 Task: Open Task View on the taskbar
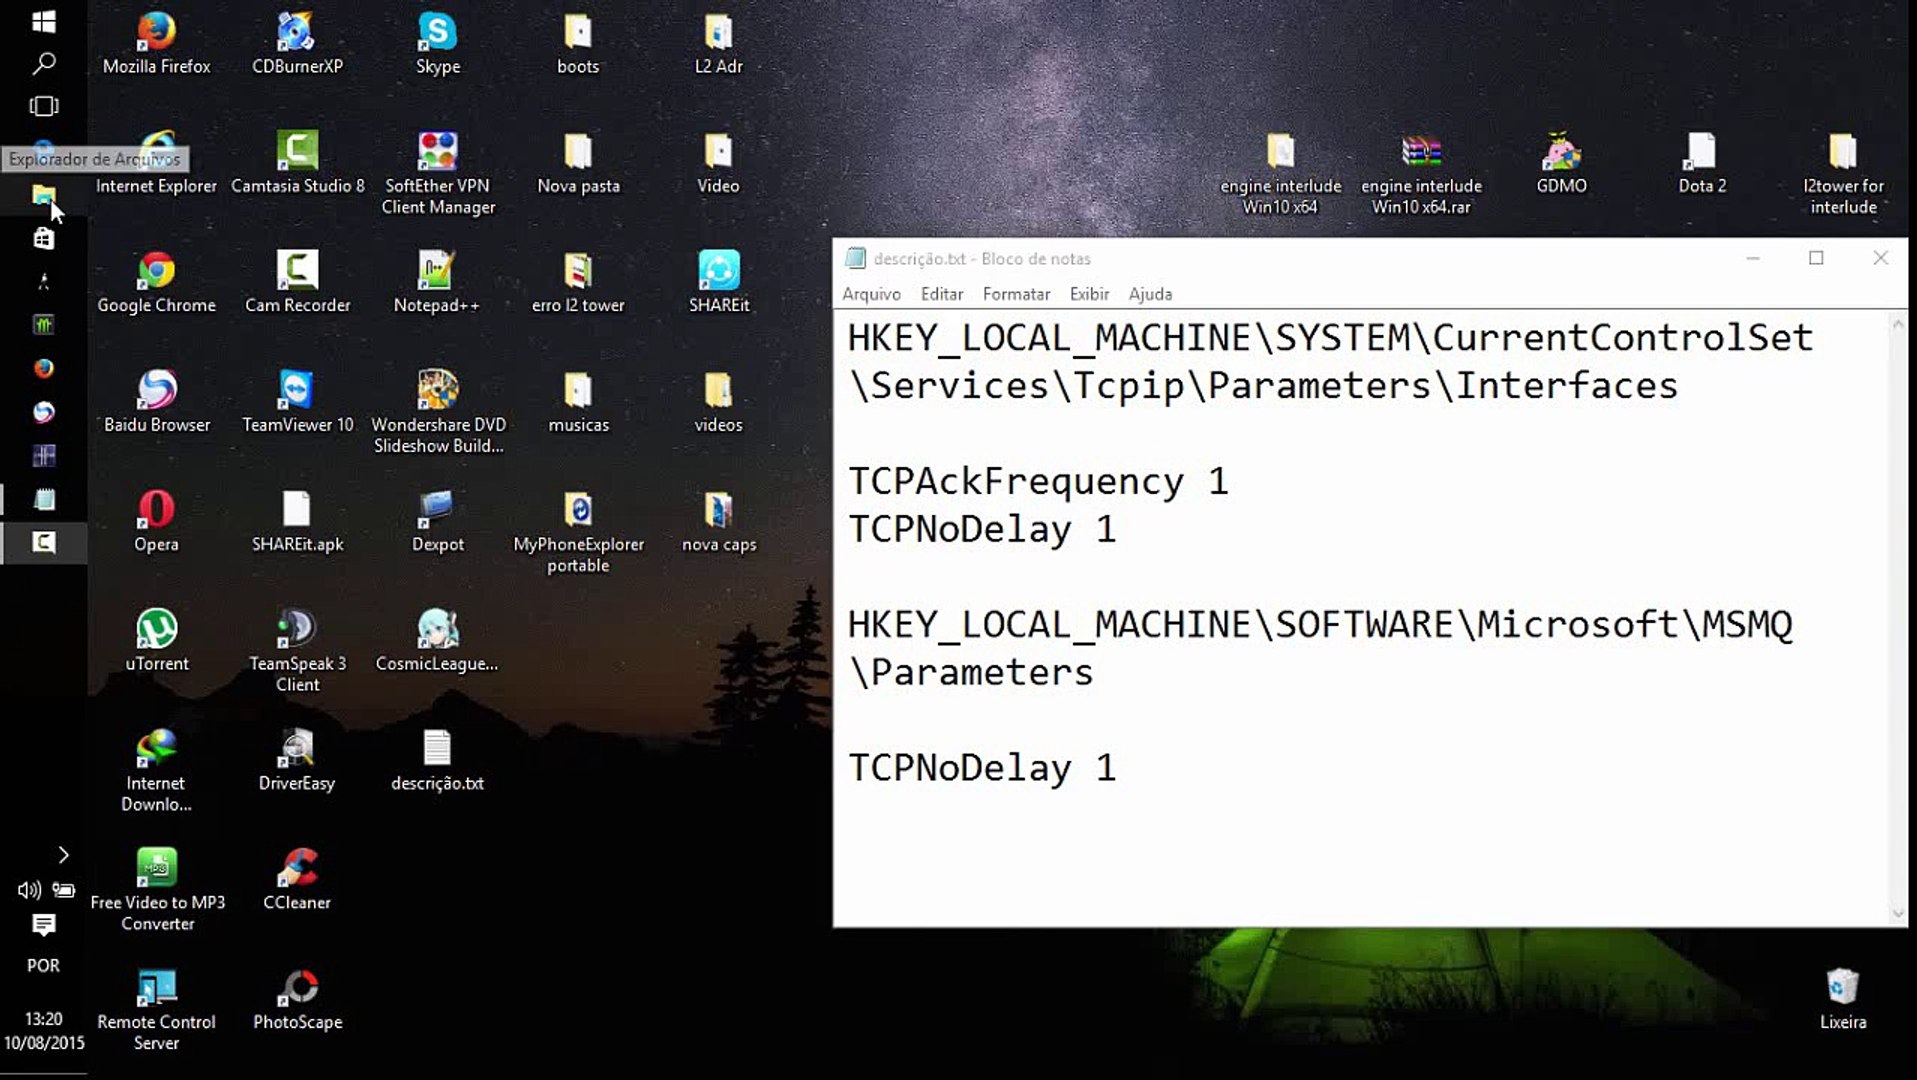[x=43, y=106]
